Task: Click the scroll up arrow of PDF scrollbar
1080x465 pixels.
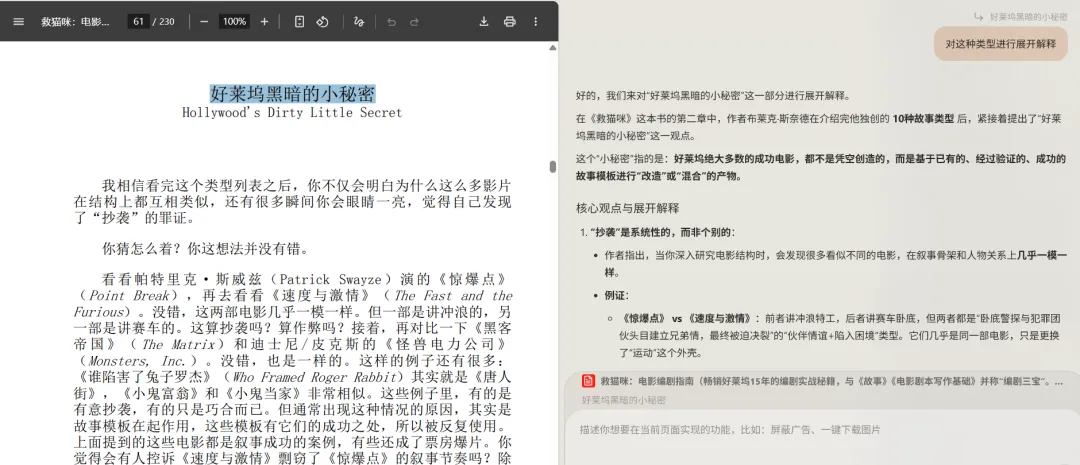Action: click(552, 48)
